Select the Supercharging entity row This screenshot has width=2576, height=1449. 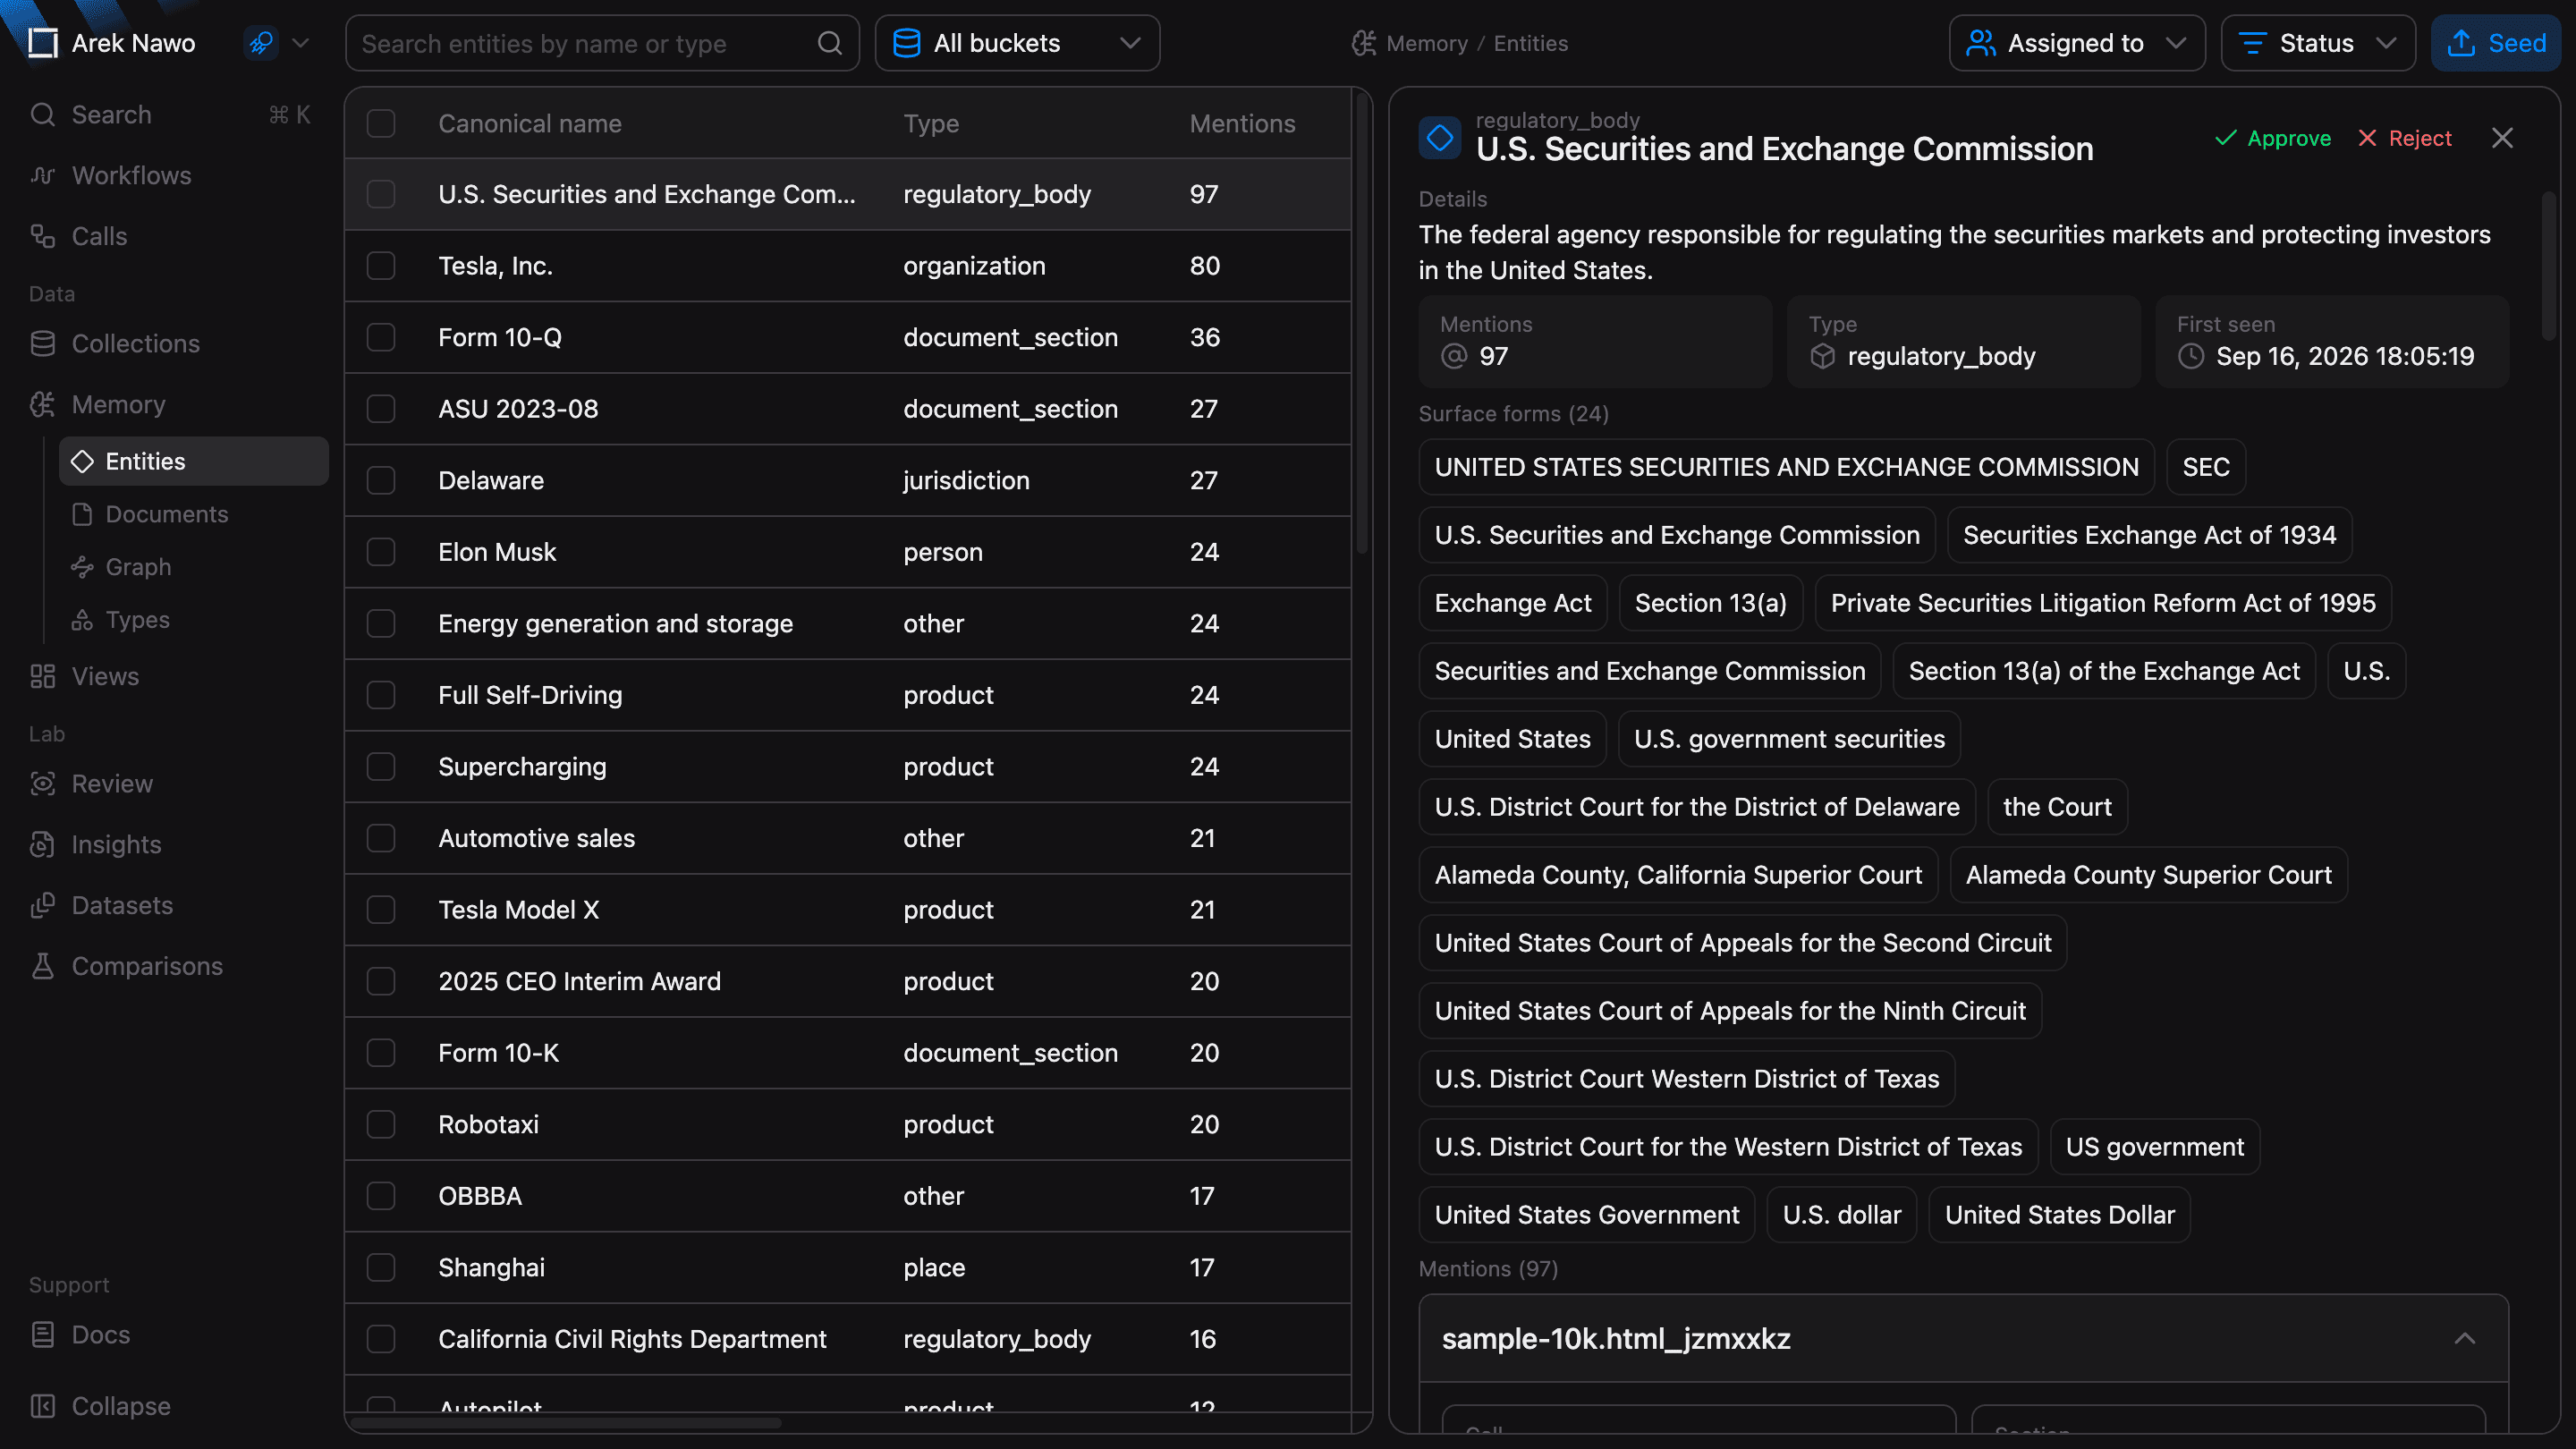point(848,767)
